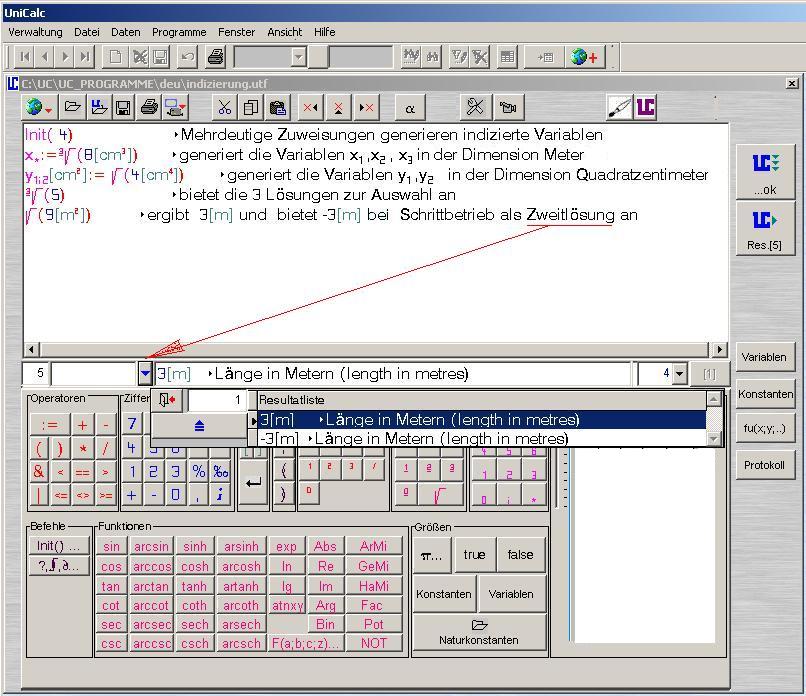Open settings with crossed tools icon
The image size is (806, 696).
click(475, 107)
